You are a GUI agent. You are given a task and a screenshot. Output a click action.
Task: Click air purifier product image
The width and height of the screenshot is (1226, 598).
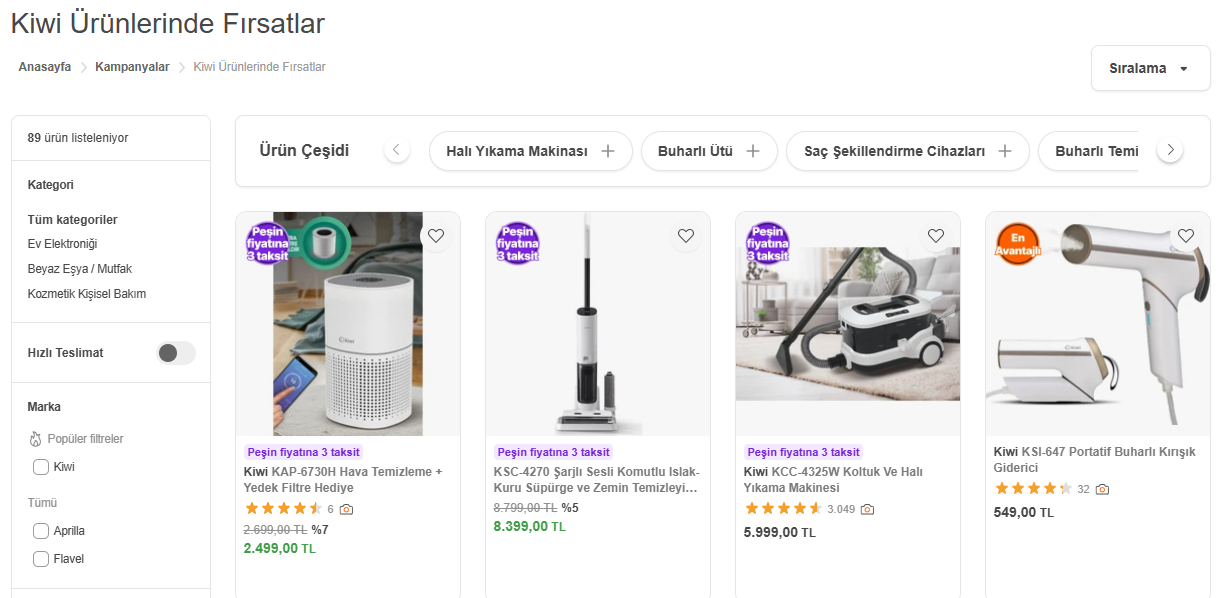tap(348, 324)
